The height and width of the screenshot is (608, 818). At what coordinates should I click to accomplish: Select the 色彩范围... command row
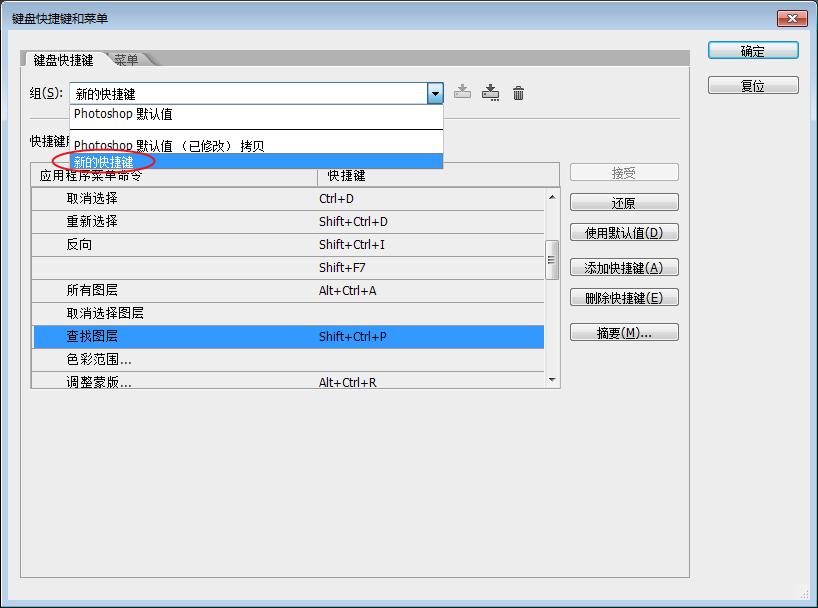coord(288,360)
